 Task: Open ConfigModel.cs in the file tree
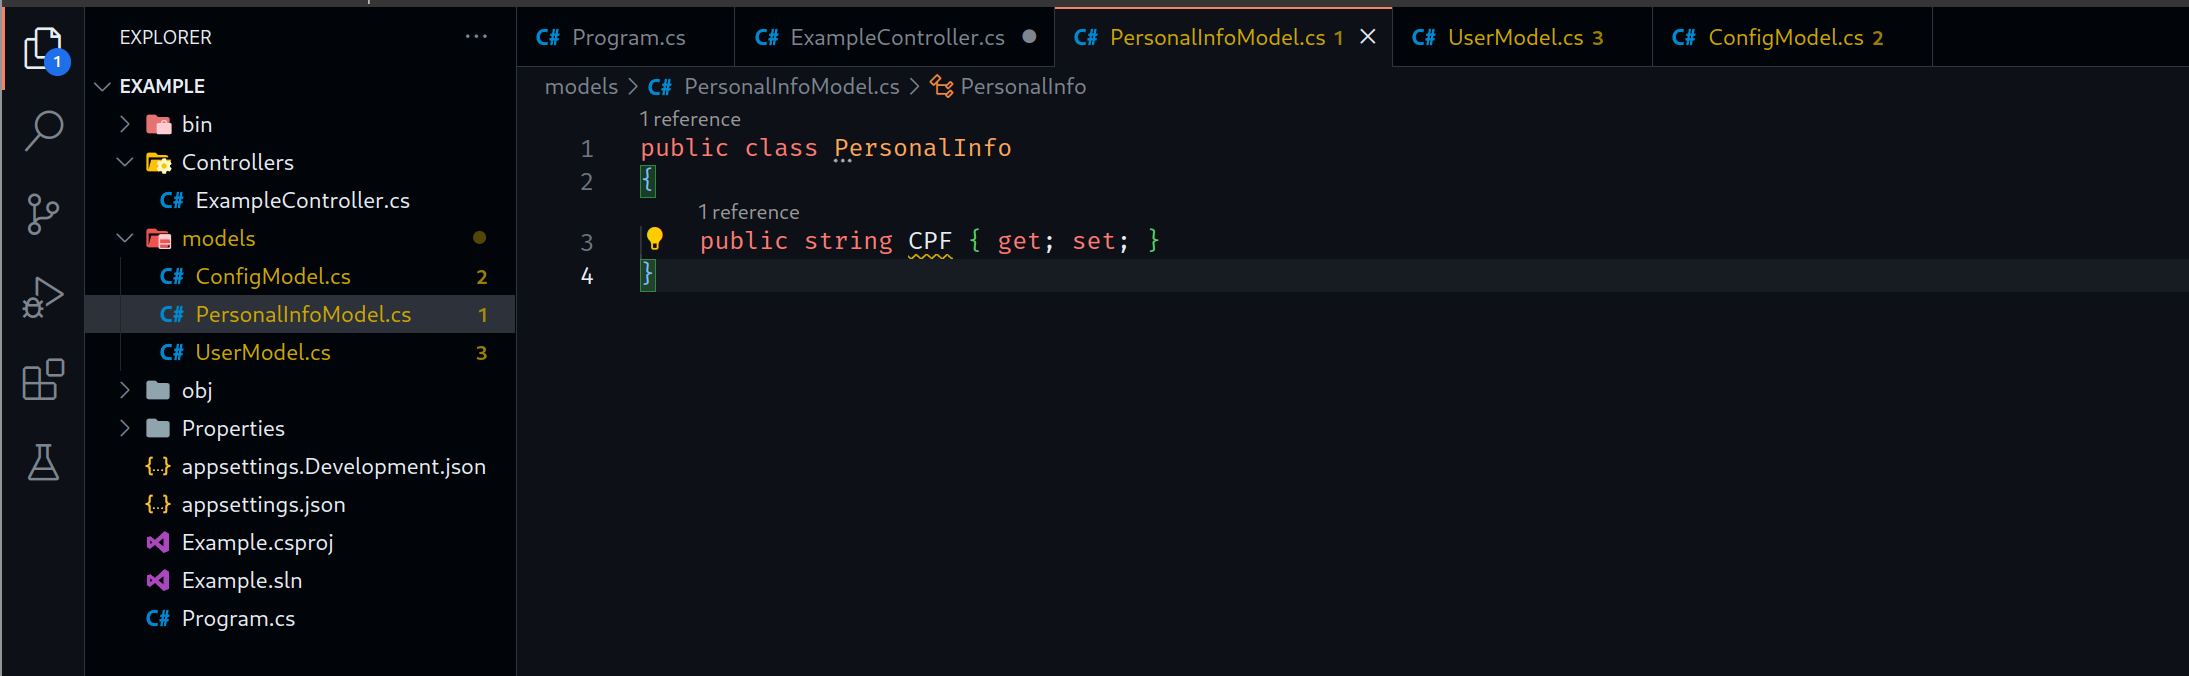273,276
